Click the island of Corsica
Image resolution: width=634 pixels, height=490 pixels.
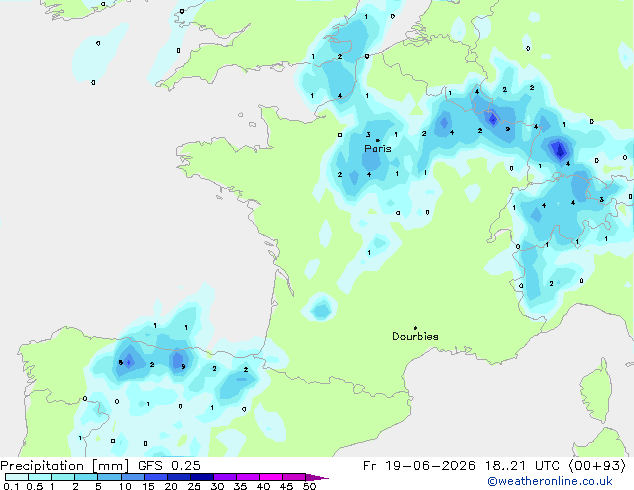(x=596, y=390)
